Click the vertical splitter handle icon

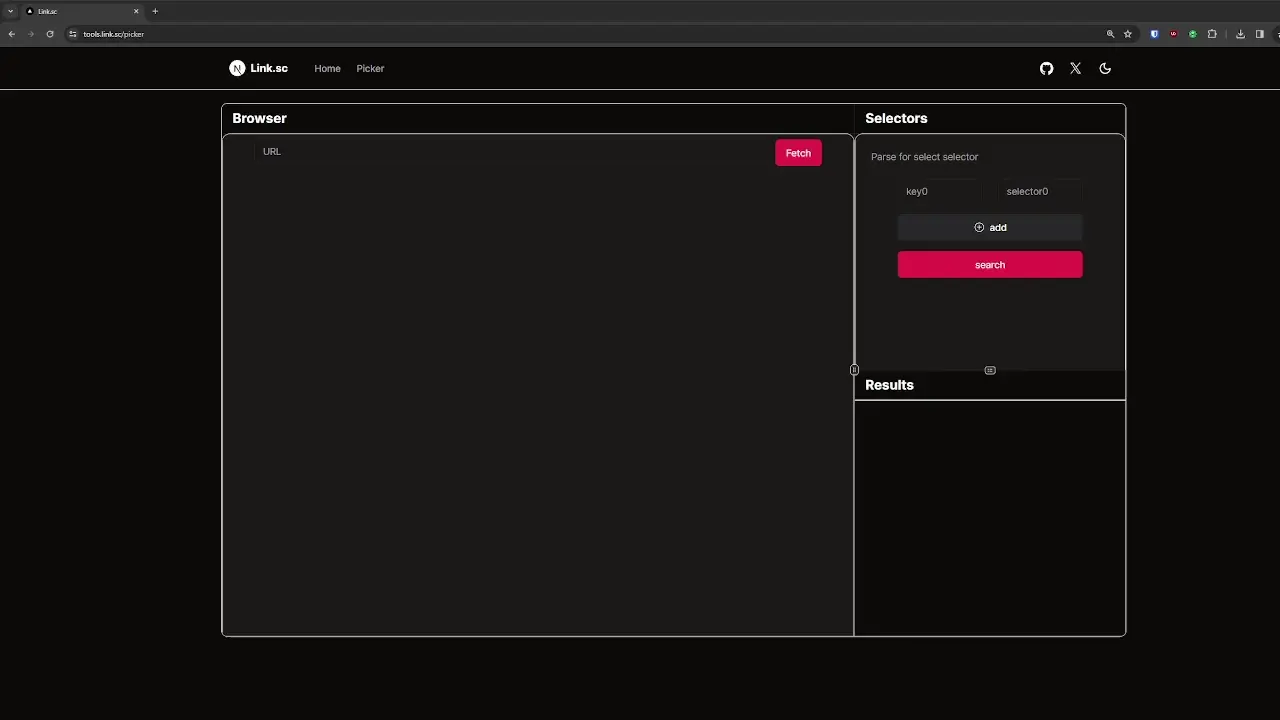pyautogui.click(x=854, y=370)
